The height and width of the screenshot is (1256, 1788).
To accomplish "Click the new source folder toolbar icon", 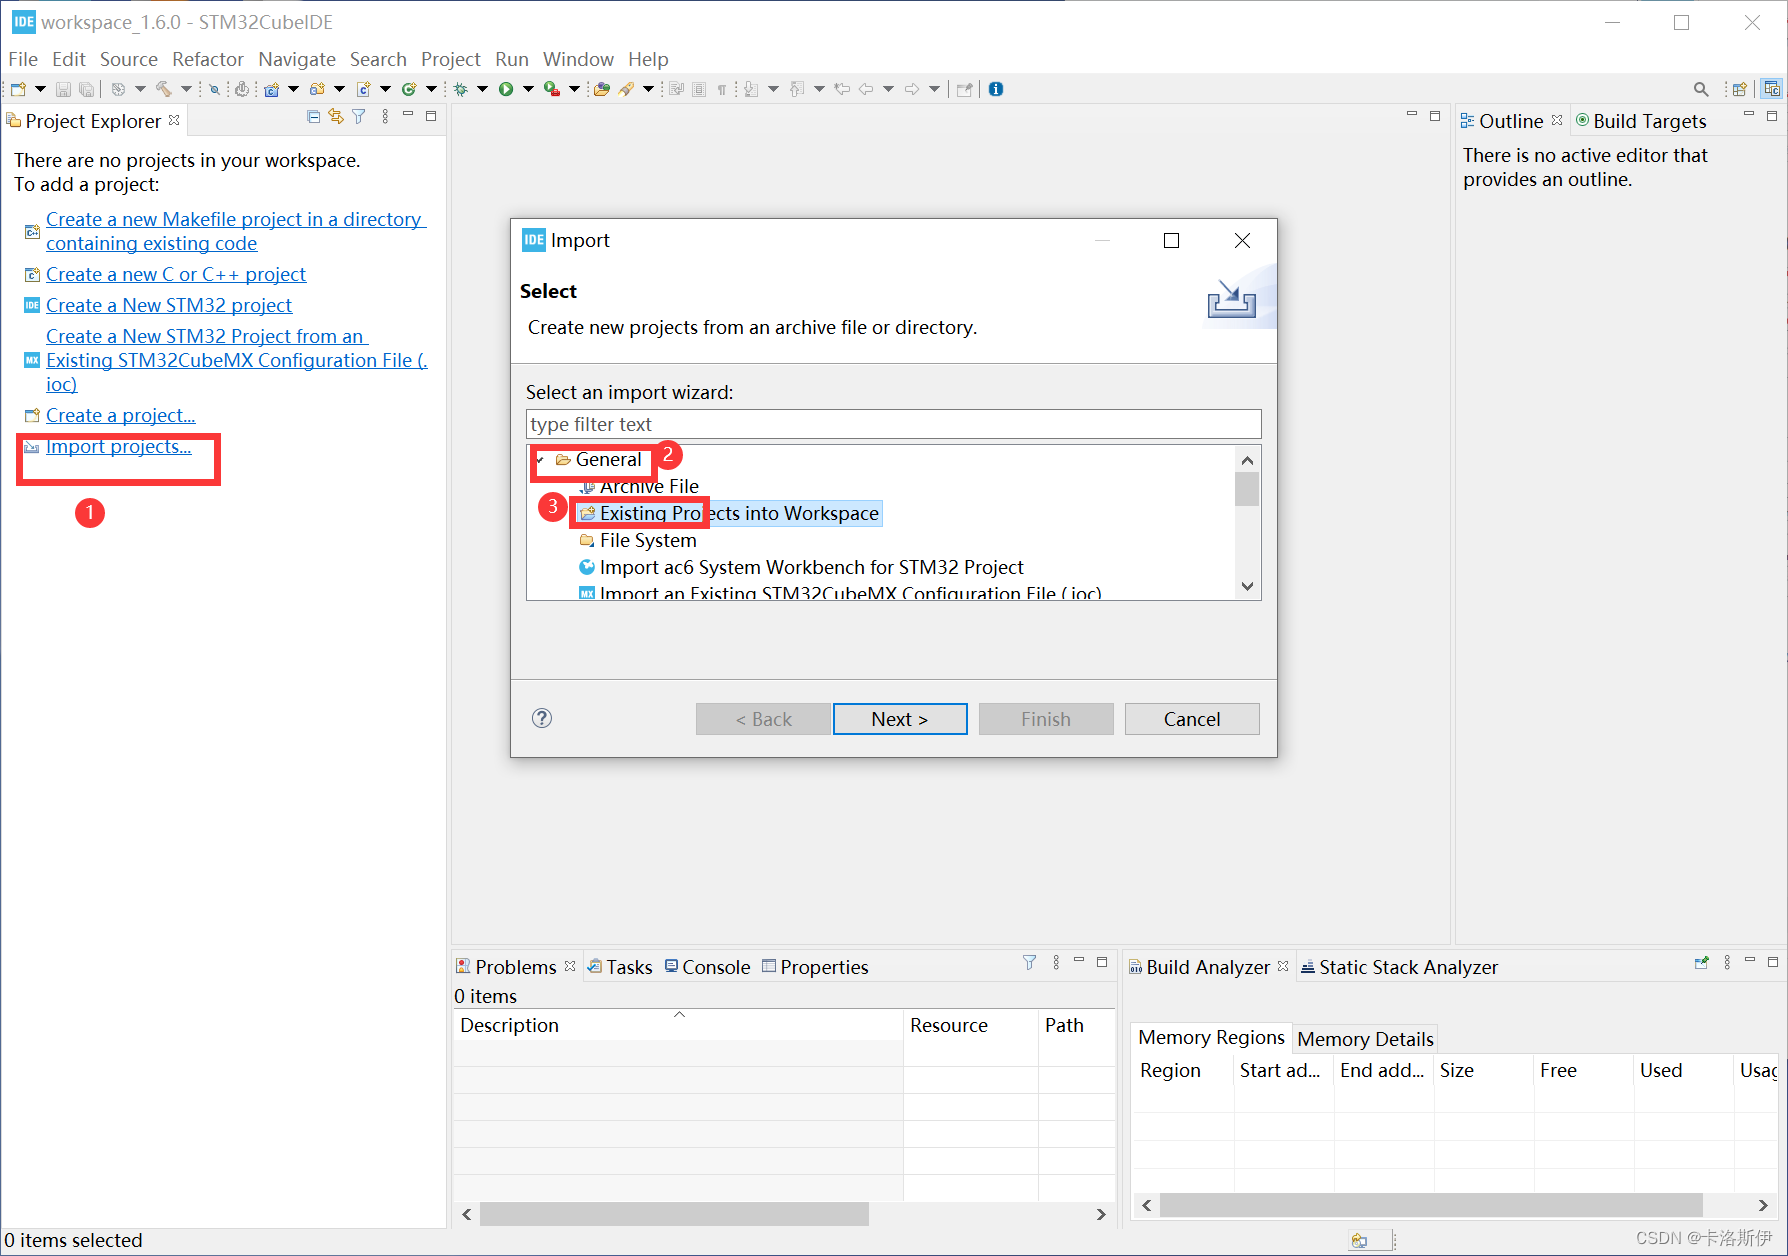I will click(x=317, y=89).
